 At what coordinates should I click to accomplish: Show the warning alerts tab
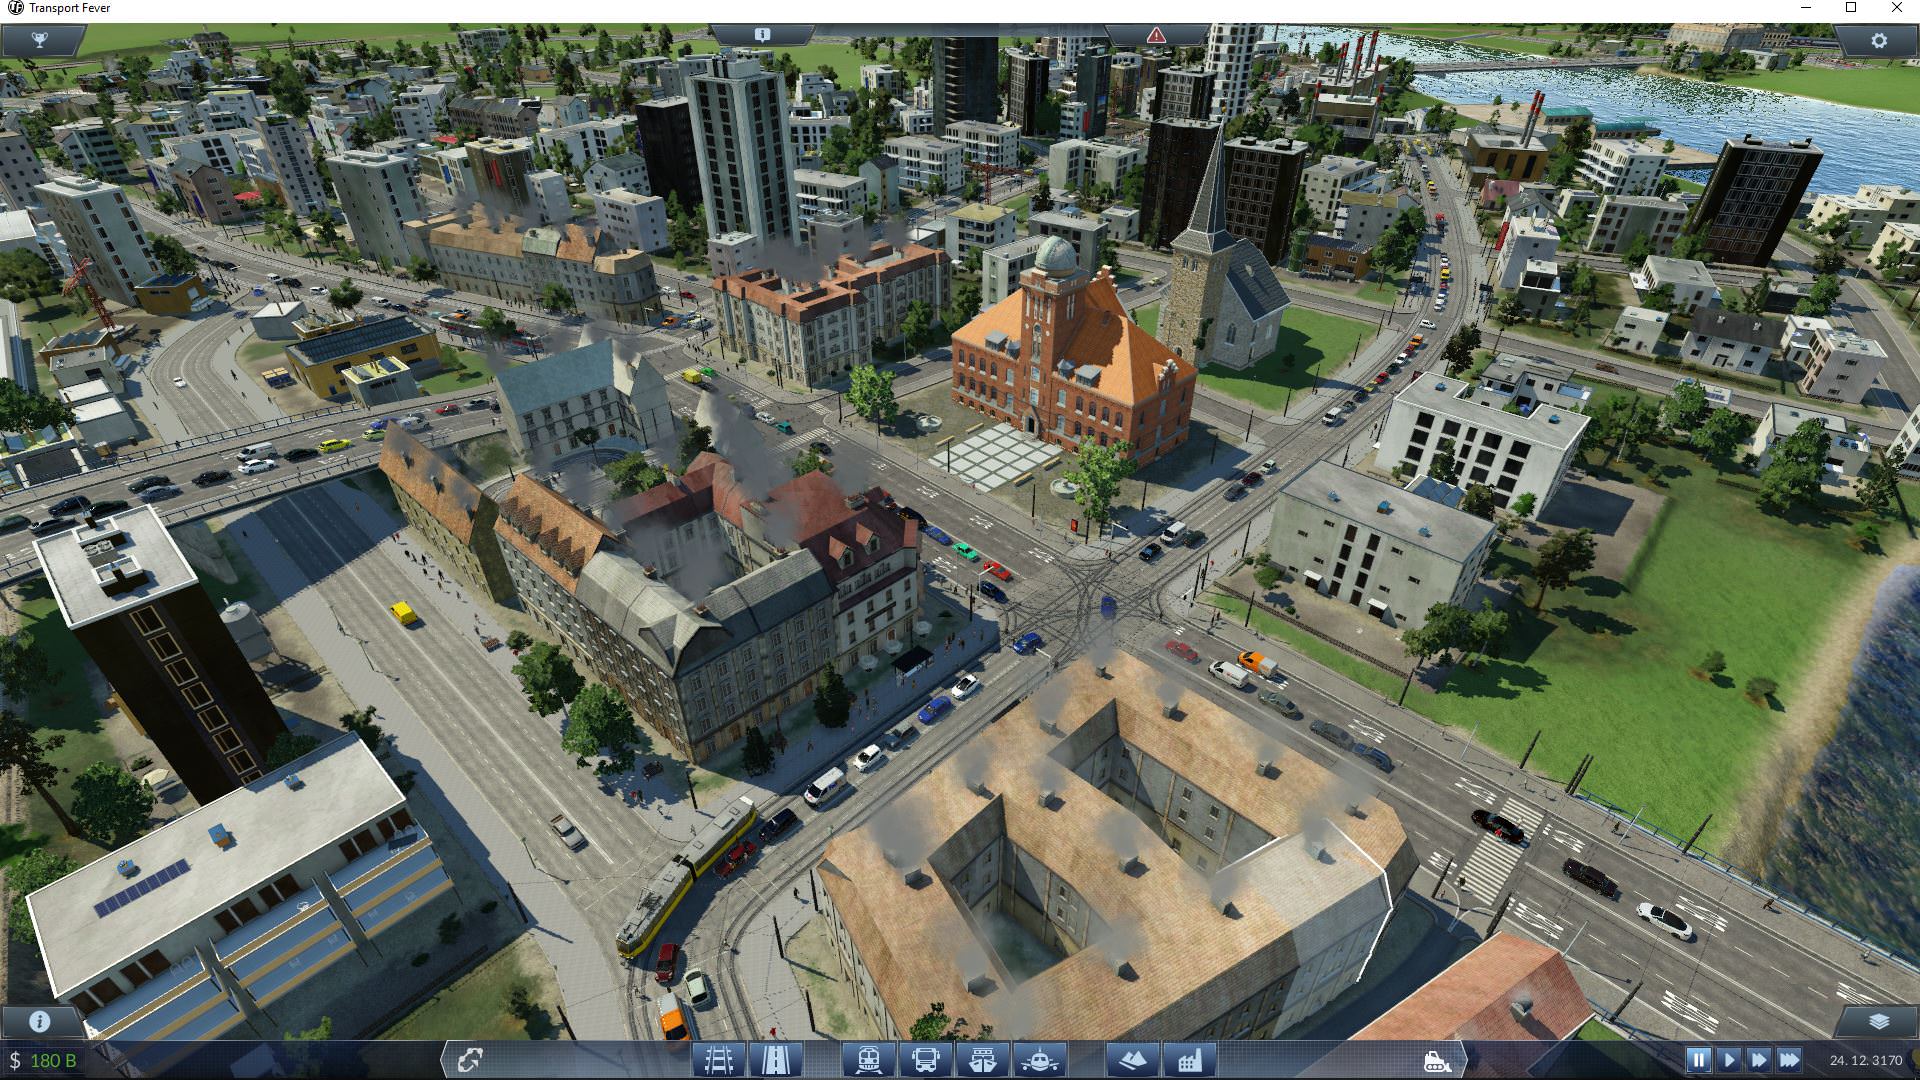click(x=1157, y=35)
